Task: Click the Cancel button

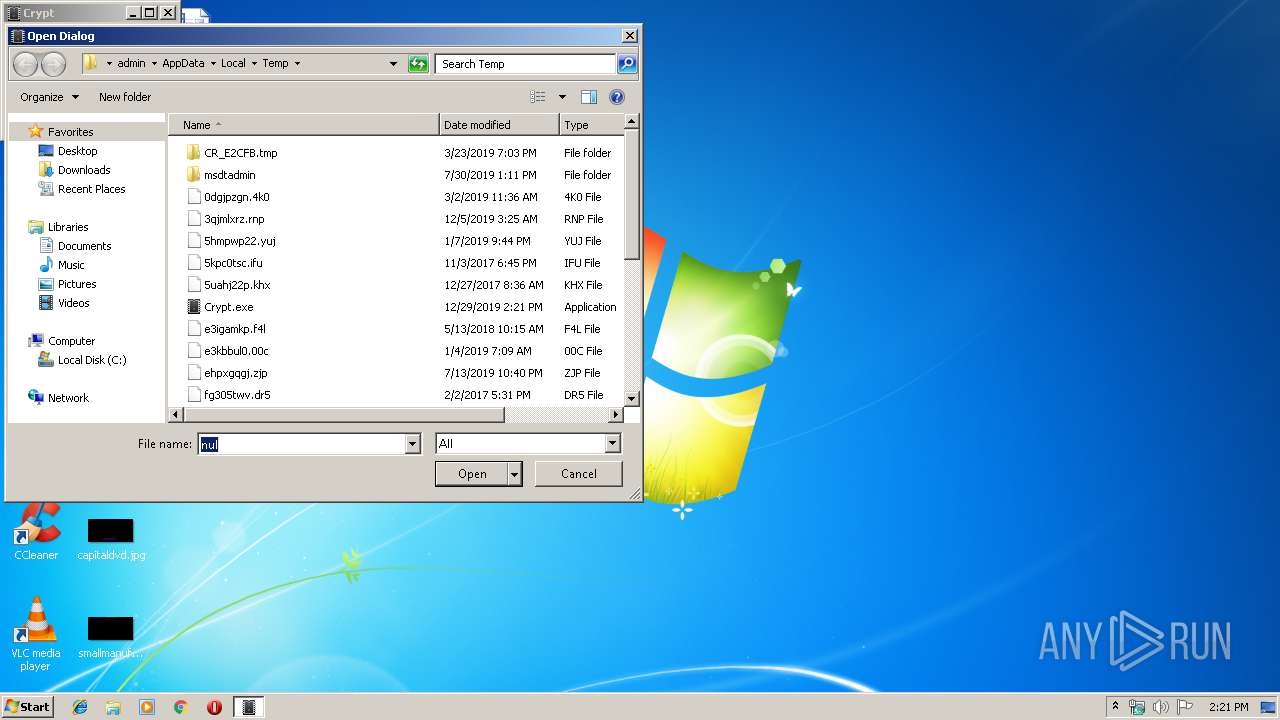Action: pyautogui.click(x=578, y=474)
